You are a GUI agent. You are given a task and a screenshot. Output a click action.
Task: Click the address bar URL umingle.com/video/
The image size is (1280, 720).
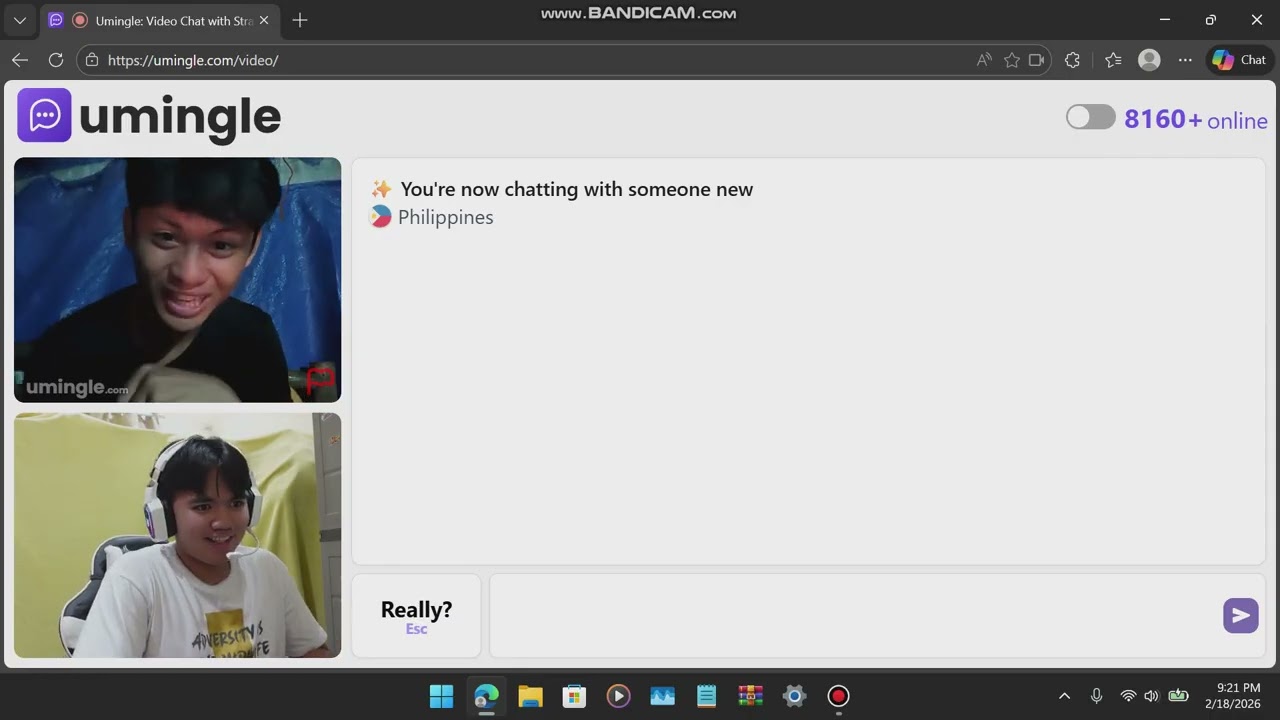pos(193,60)
